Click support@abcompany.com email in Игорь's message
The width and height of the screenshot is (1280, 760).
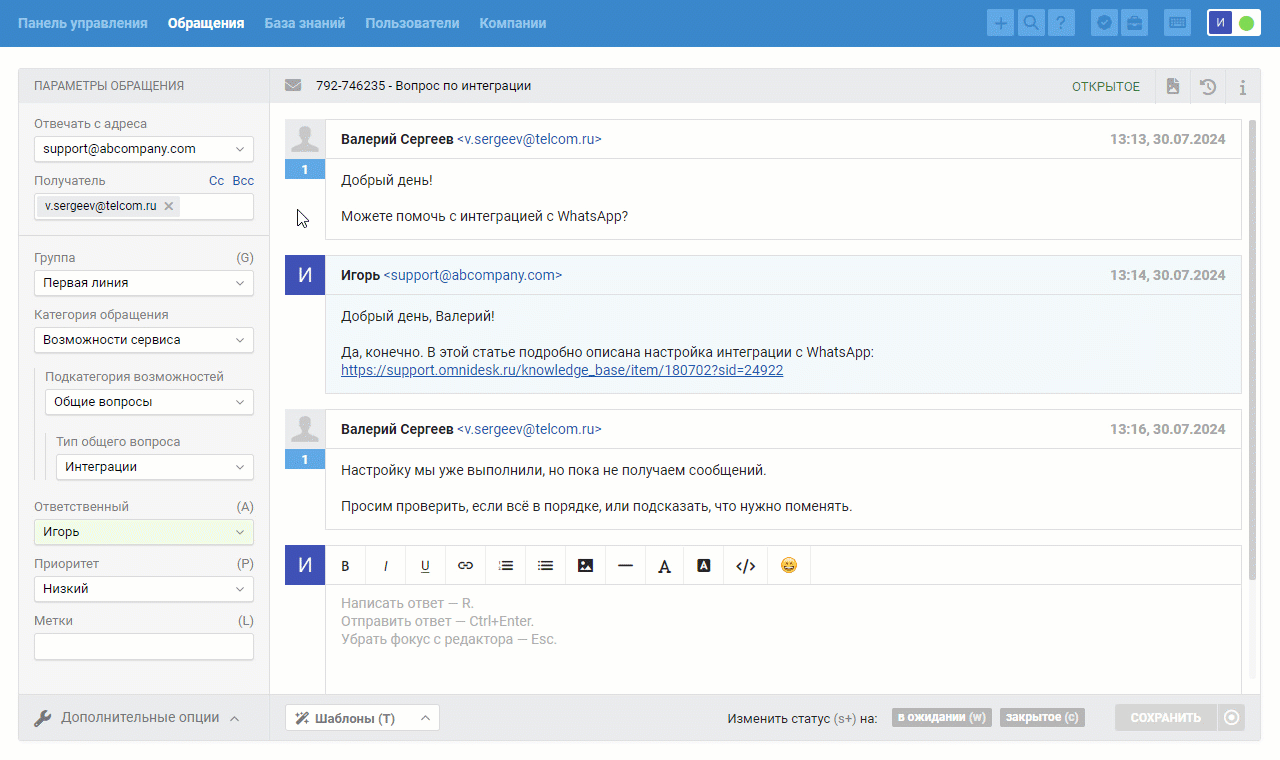coord(473,275)
